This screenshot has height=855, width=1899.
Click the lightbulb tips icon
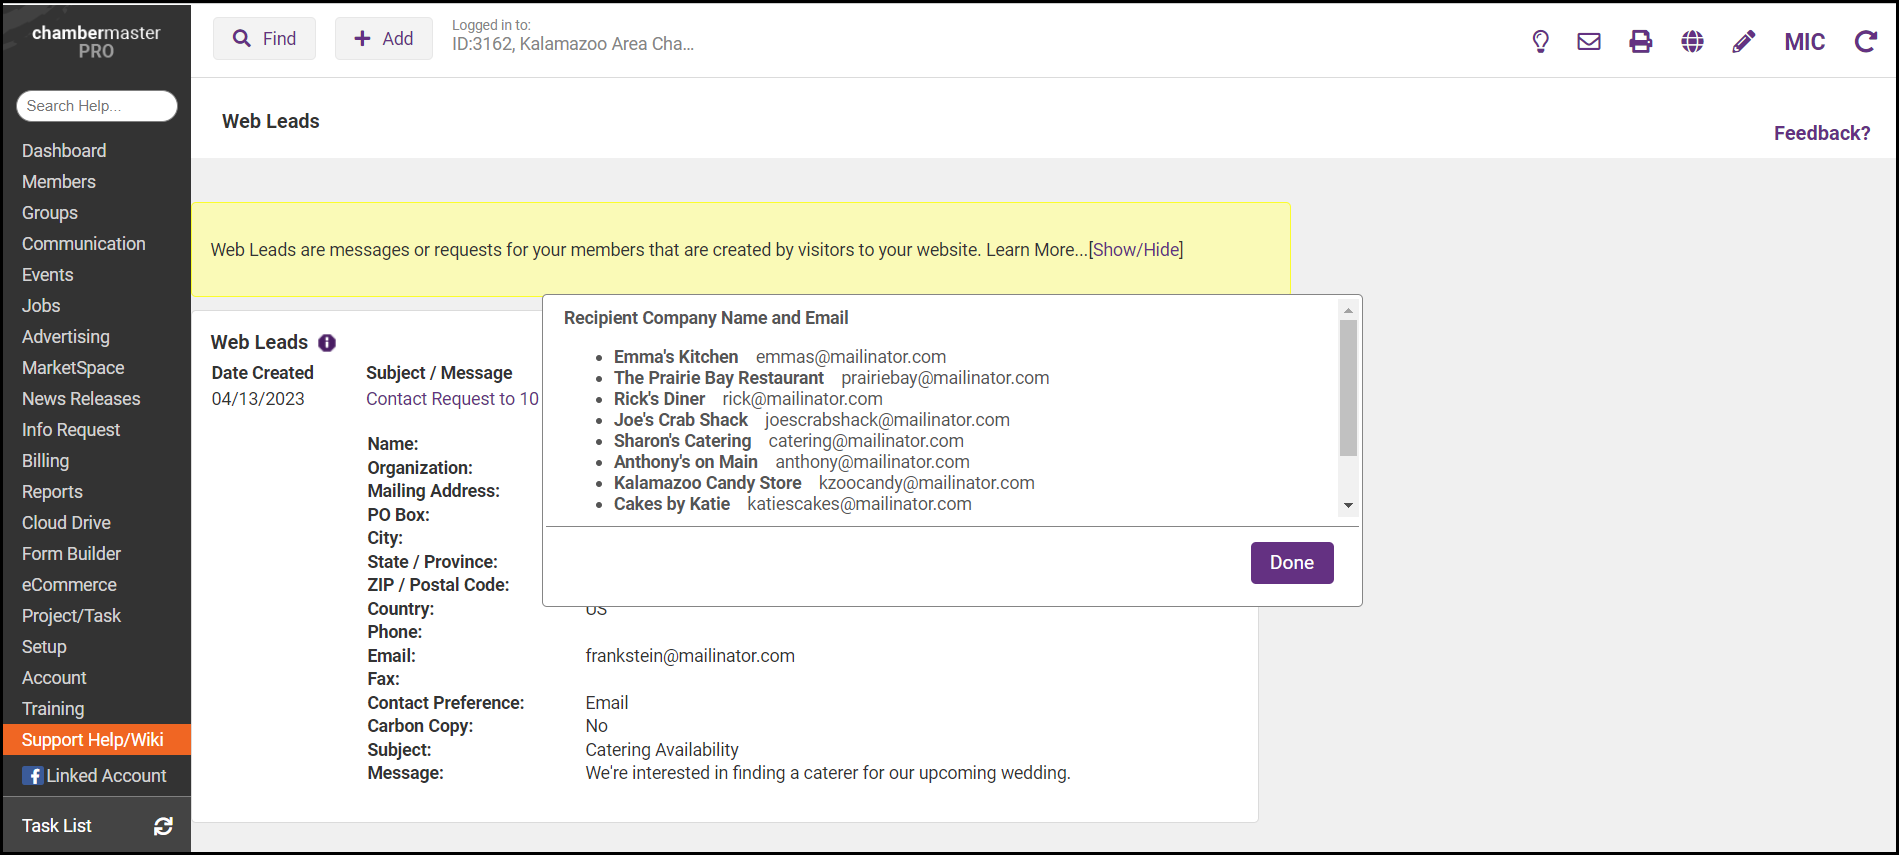pos(1540,41)
